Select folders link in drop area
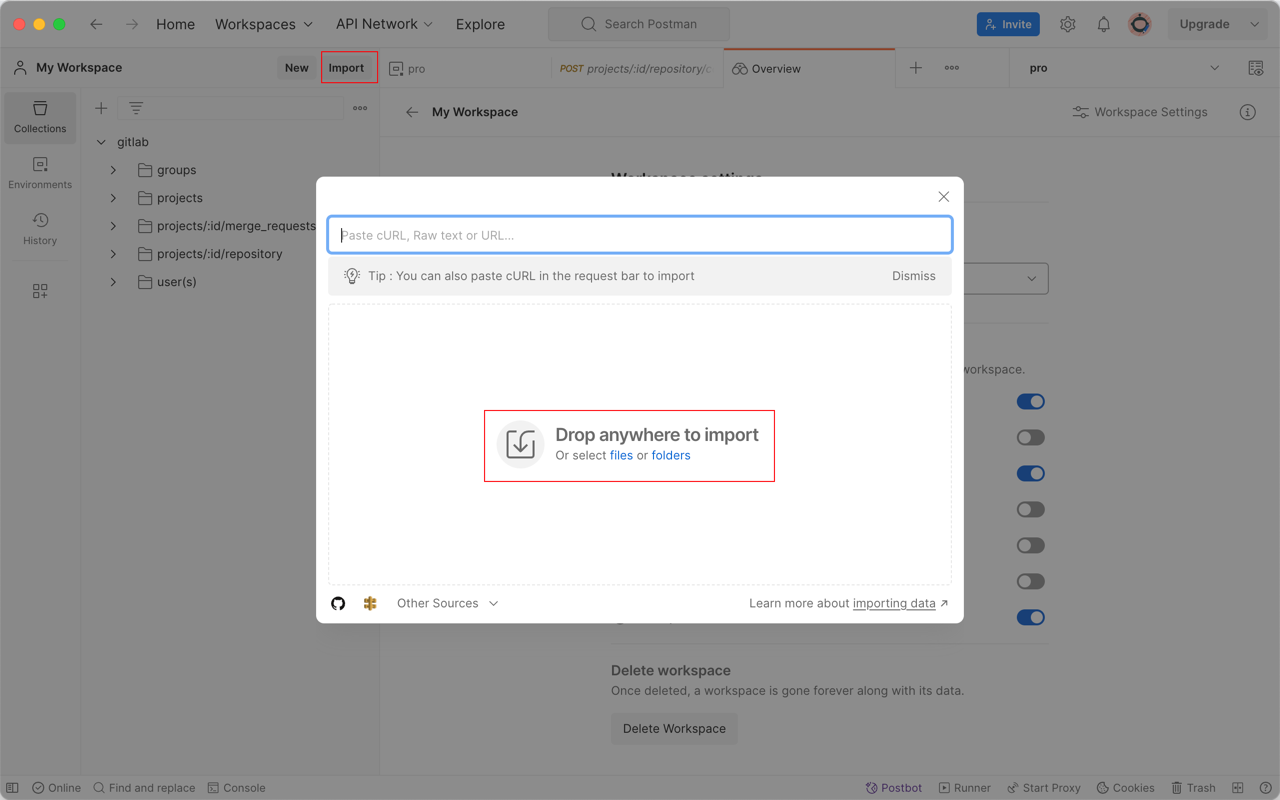The width and height of the screenshot is (1280, 800). coord(671,455)
